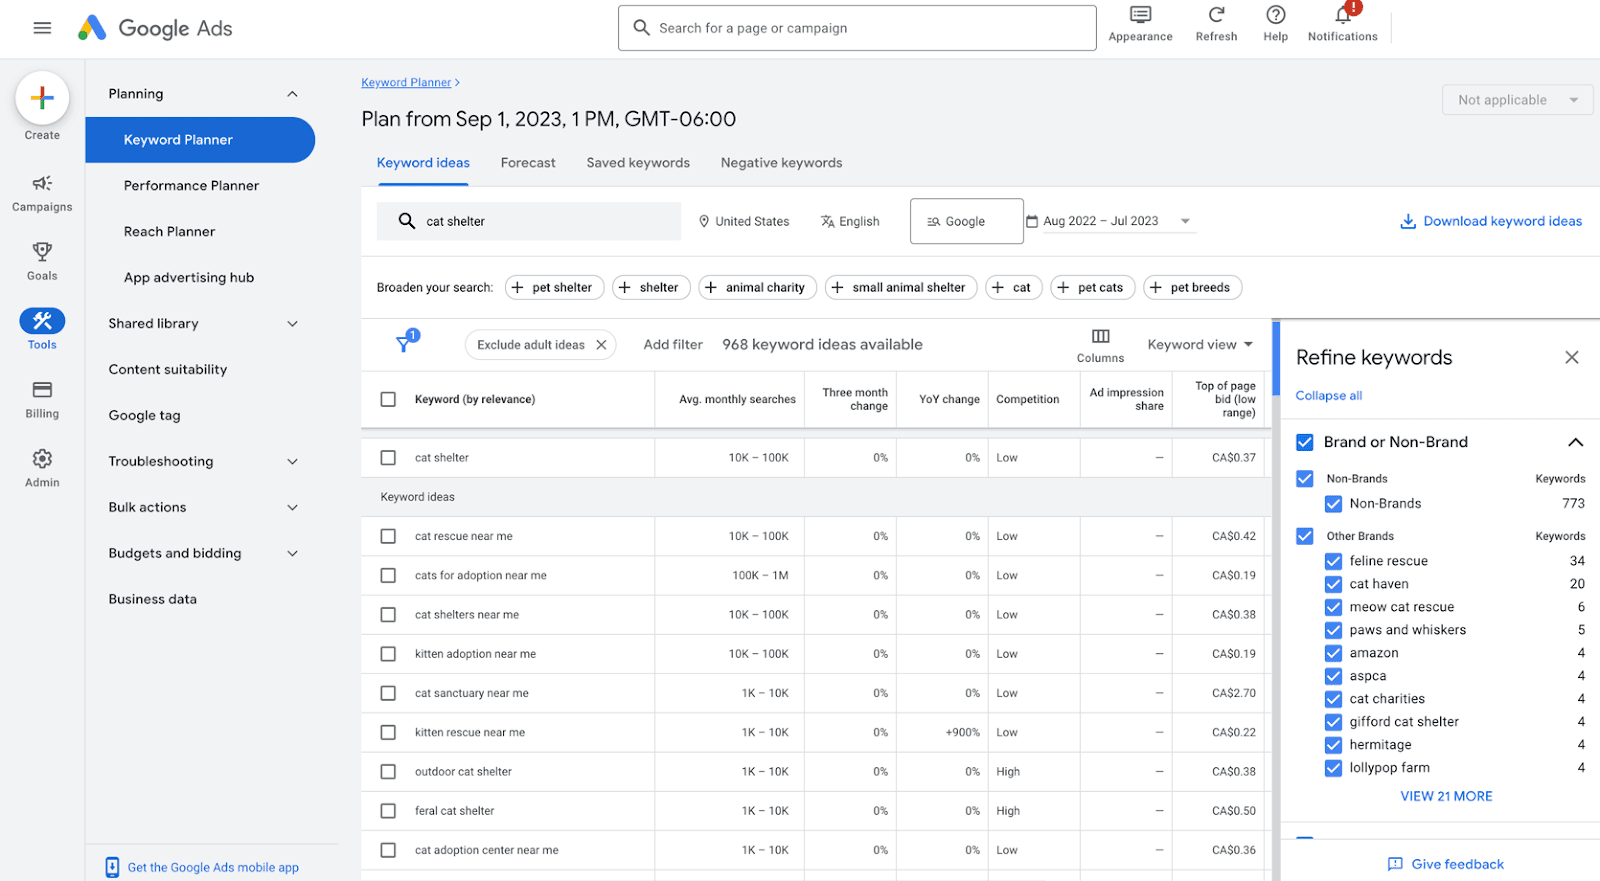Viewport: 1600px width, 881px height.
Task: Check 'kitten adoption near me' row
Action: (x=388, y=654)
